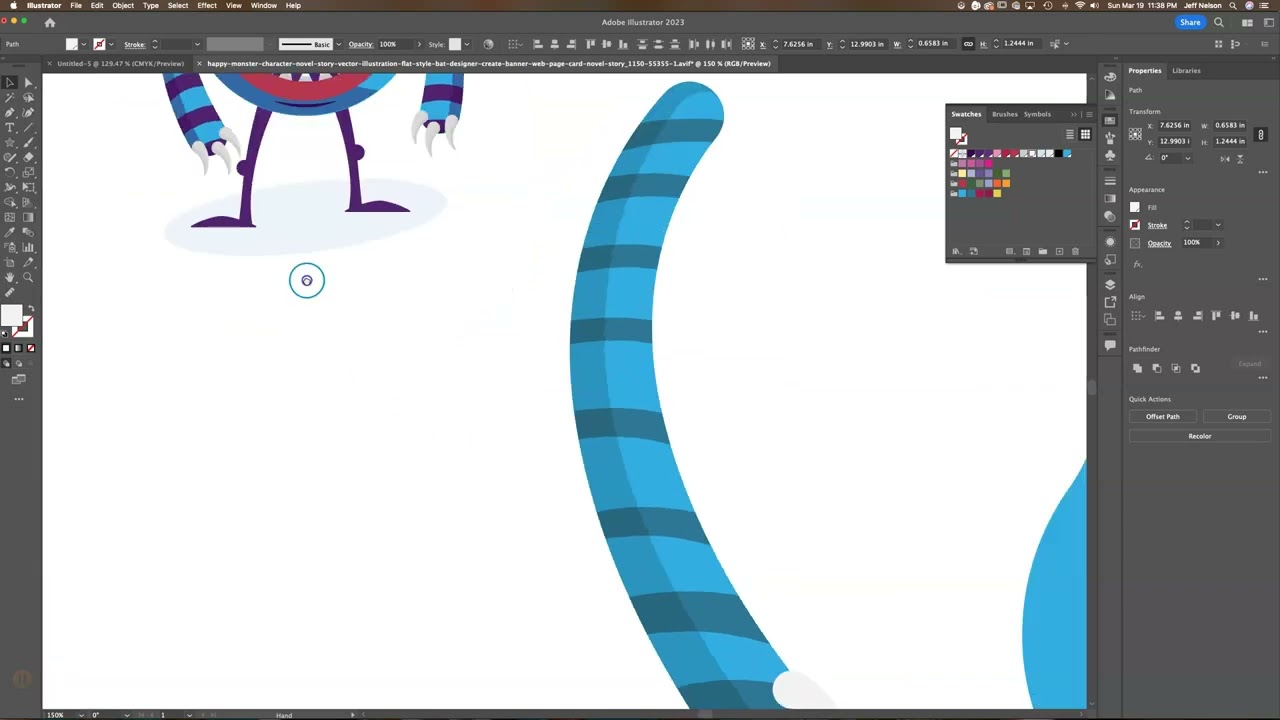Click the Share button

[x=1190, y=22]
